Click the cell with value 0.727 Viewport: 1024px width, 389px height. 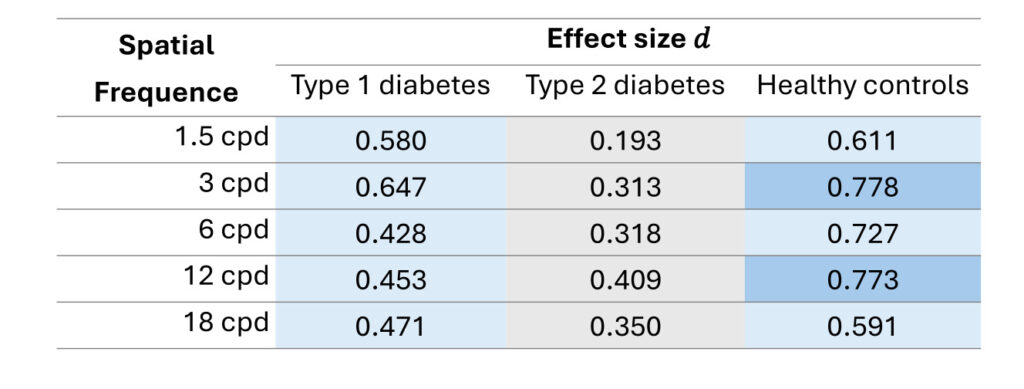click(x=863, y=233)
